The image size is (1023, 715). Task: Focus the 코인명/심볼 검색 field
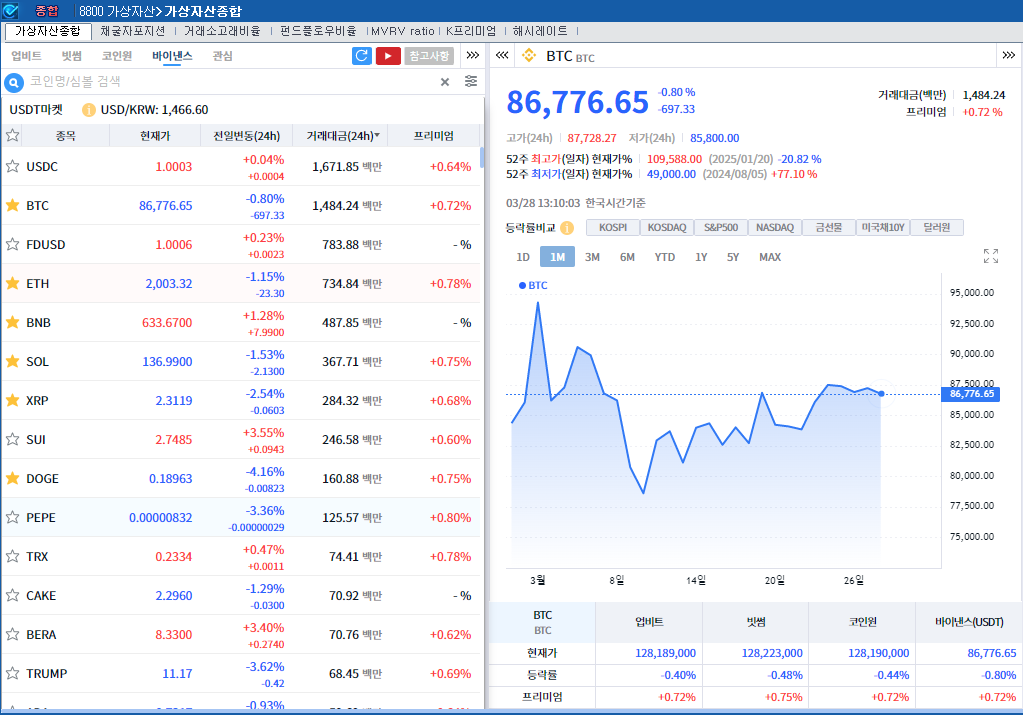point(232,82)
